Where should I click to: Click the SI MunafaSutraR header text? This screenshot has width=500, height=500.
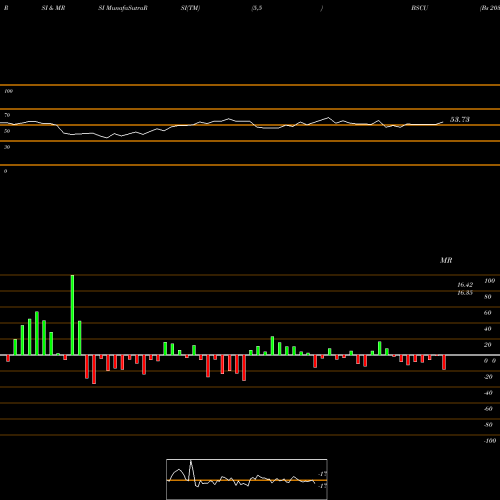(x=123, y=8)
